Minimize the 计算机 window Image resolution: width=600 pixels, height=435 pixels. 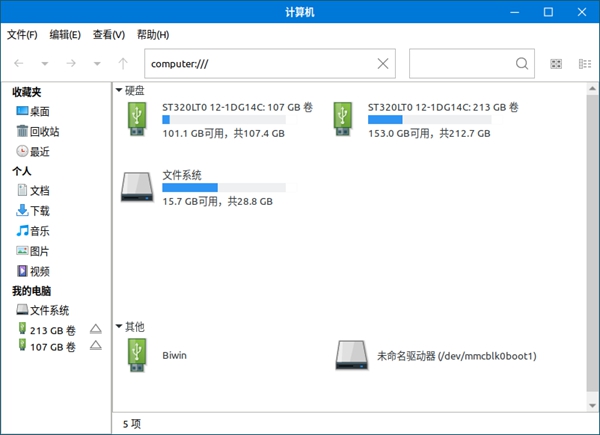pos(515,12)
